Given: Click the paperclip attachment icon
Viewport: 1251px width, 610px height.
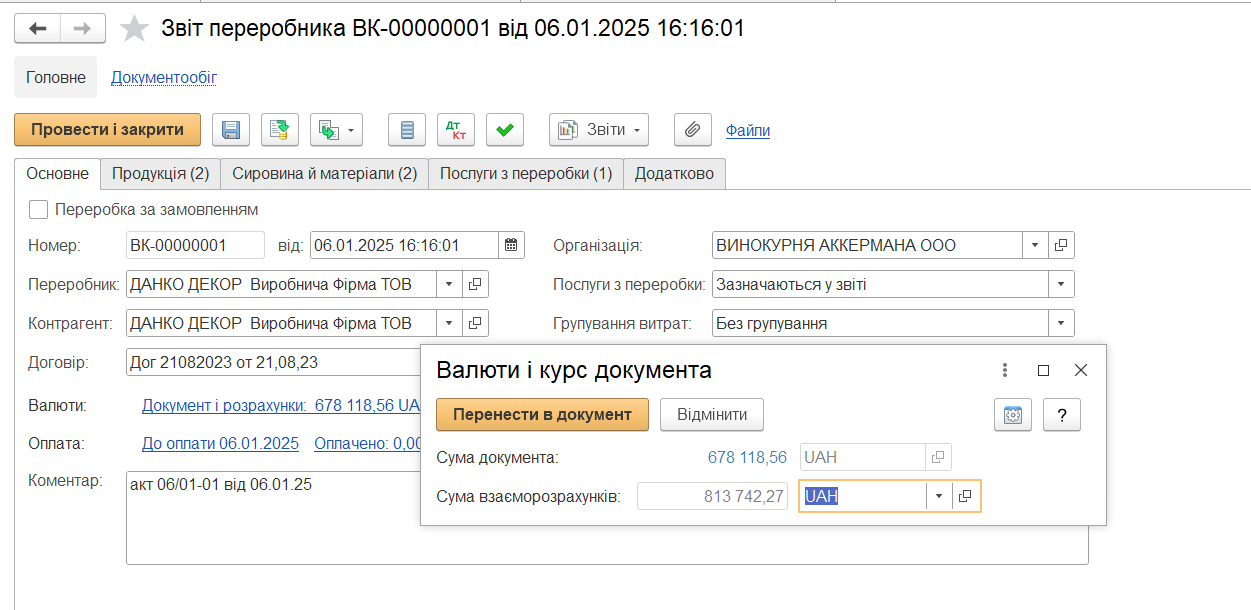Looking at the screenshot, I should point(692,130).
